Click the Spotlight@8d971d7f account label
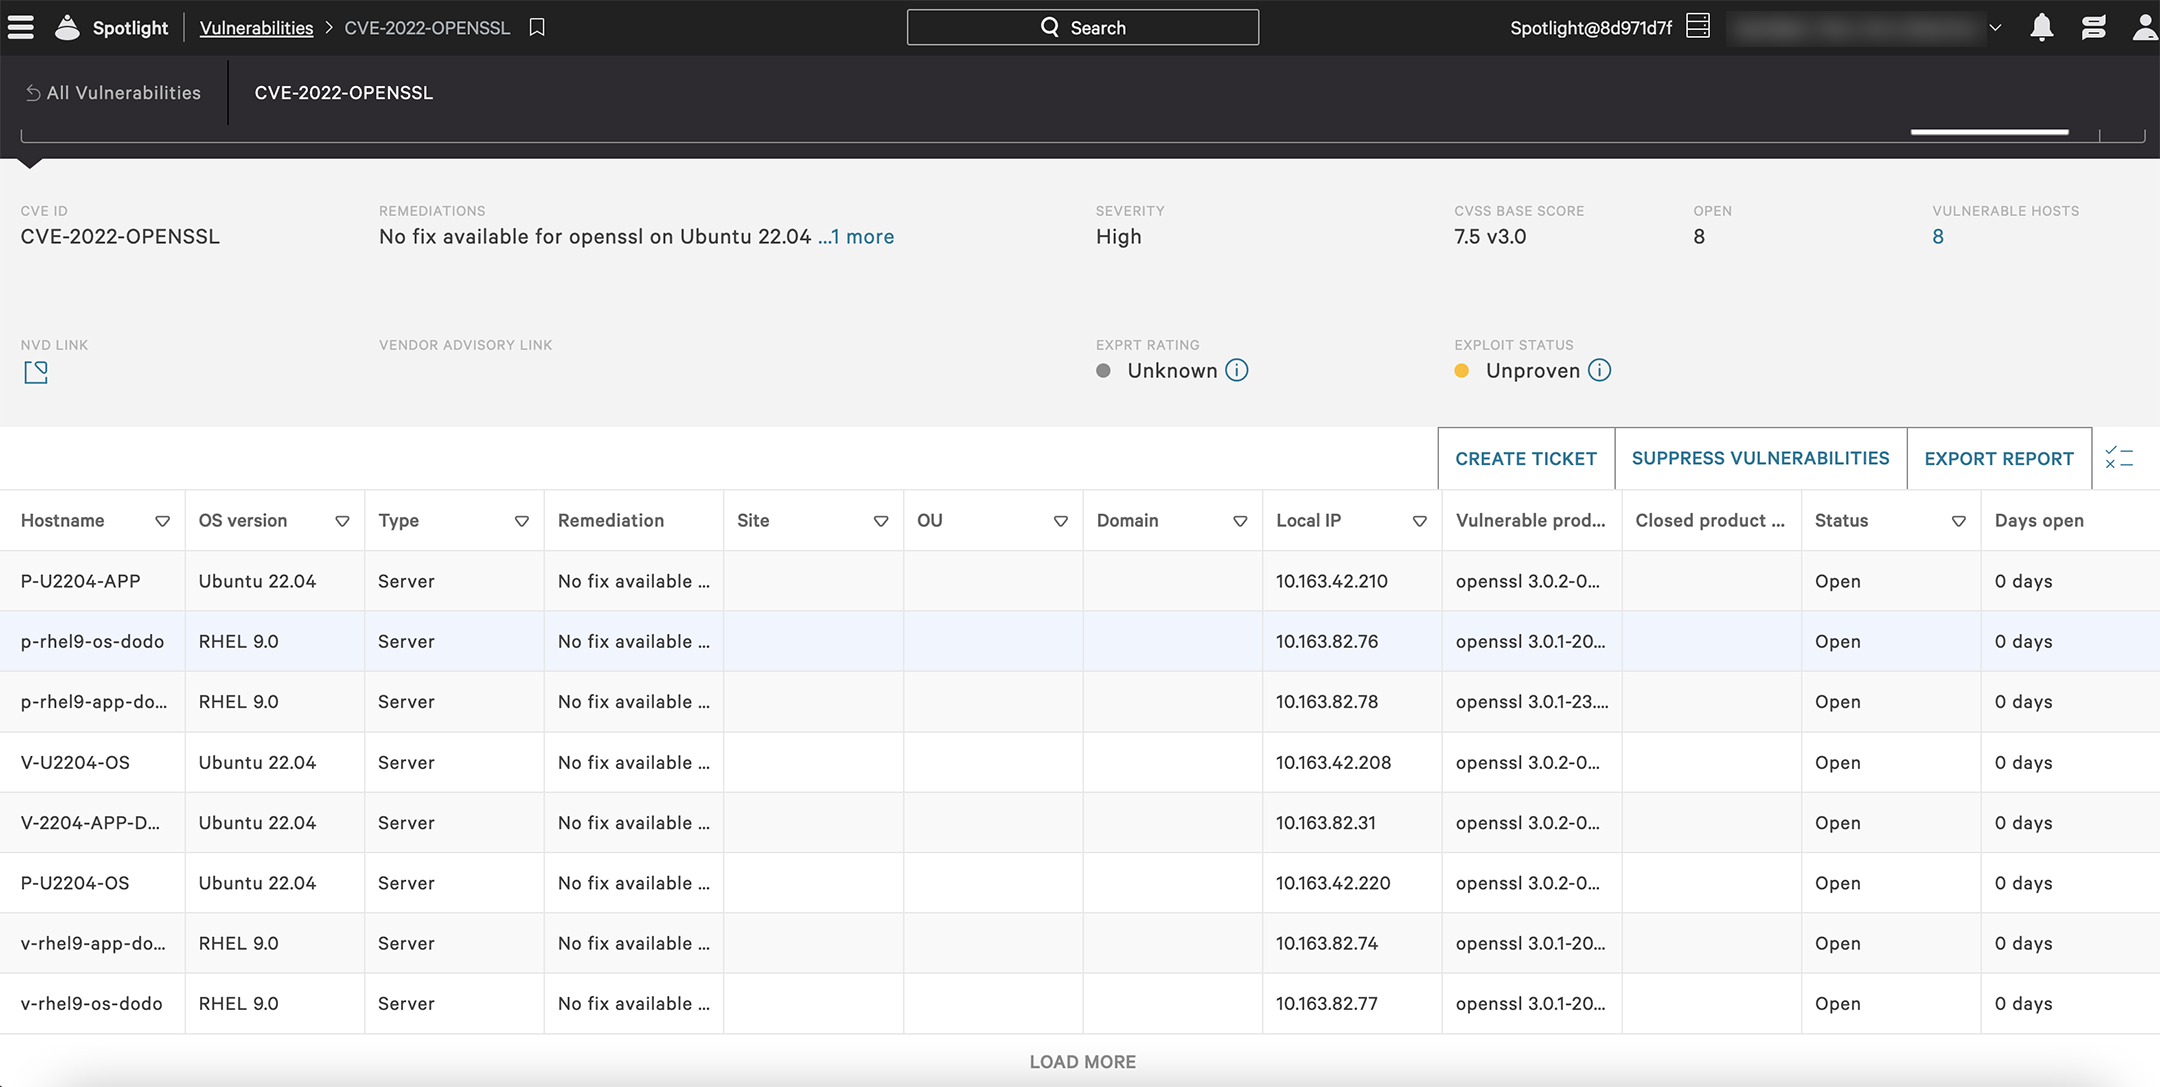 pos(1590,28)
